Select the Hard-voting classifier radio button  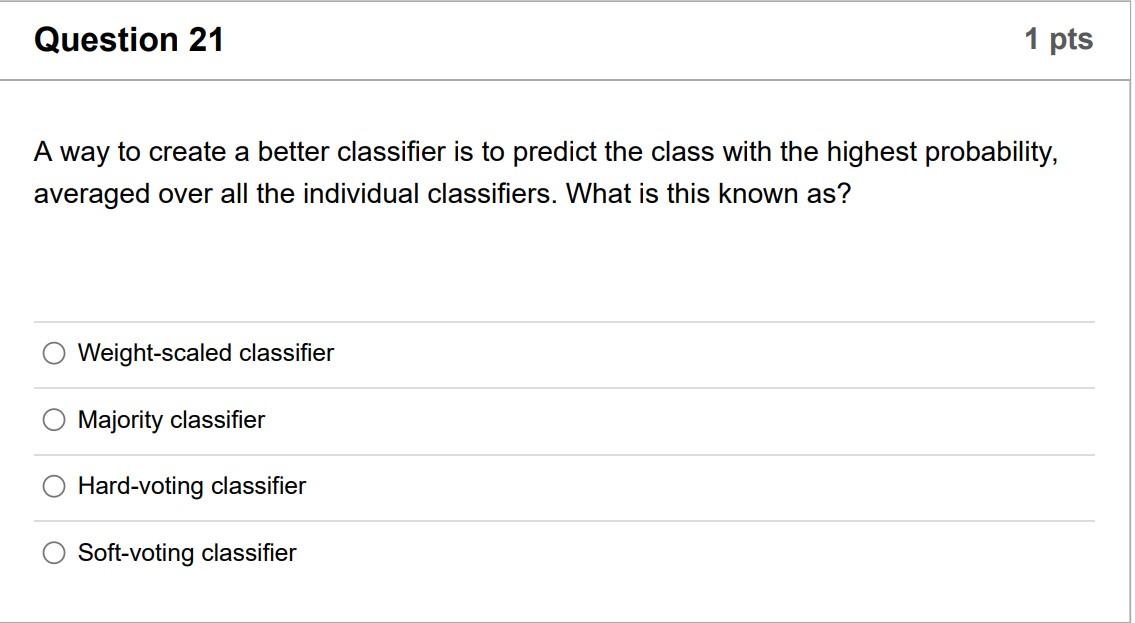click(53, 485)
